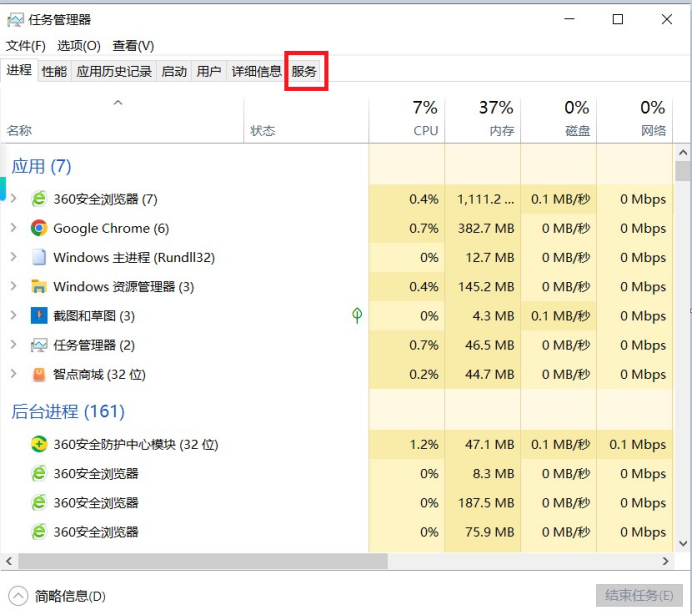Click the 任务管理器 (2) process icon

click(39, 345)
